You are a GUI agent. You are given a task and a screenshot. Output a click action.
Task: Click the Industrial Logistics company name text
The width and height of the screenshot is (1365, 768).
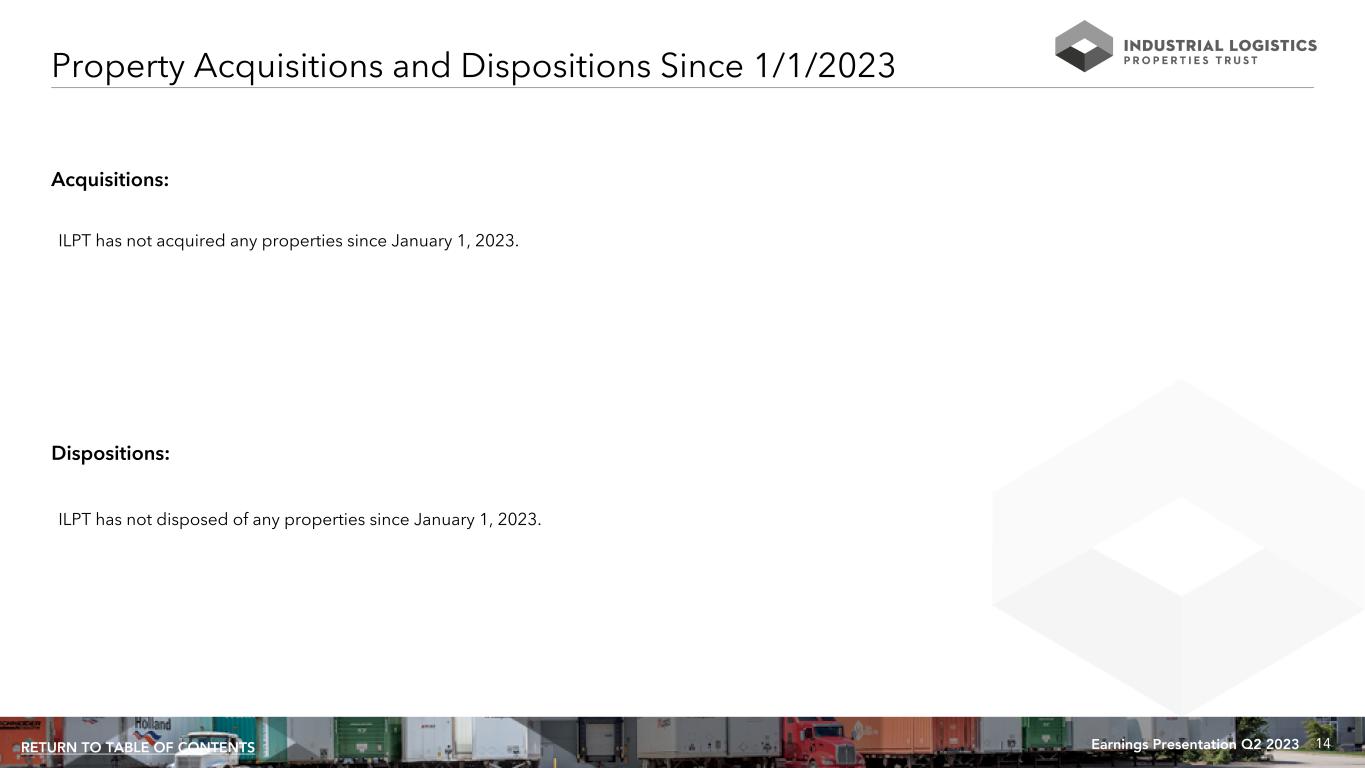coord(1220,45)
